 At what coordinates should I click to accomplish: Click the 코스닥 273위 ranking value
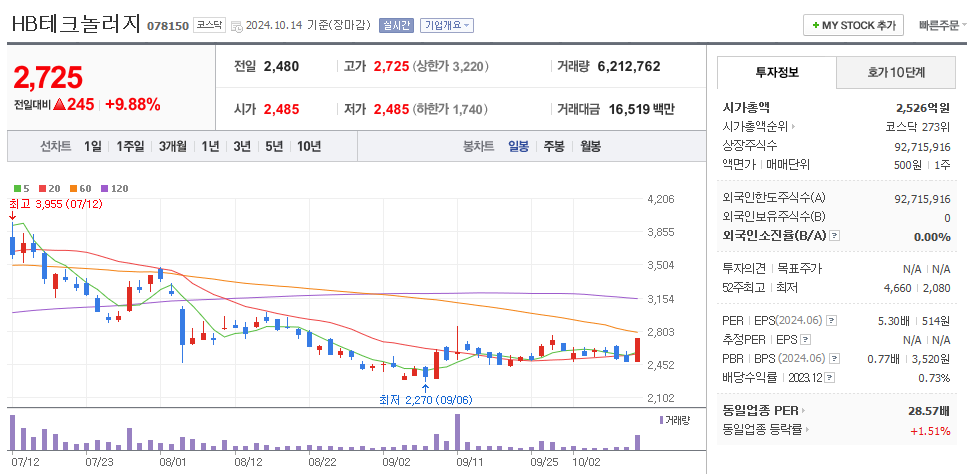point(918,127)
